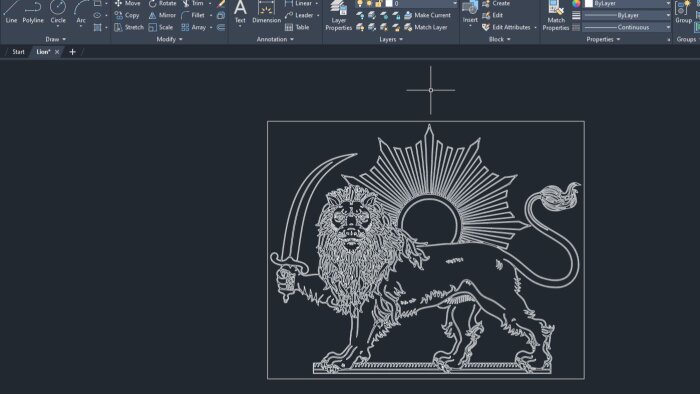Image resolution: width=700 pixels, height=394 pixels.
Task: Select the Polyline tool
Action: [x=33, y=12]
